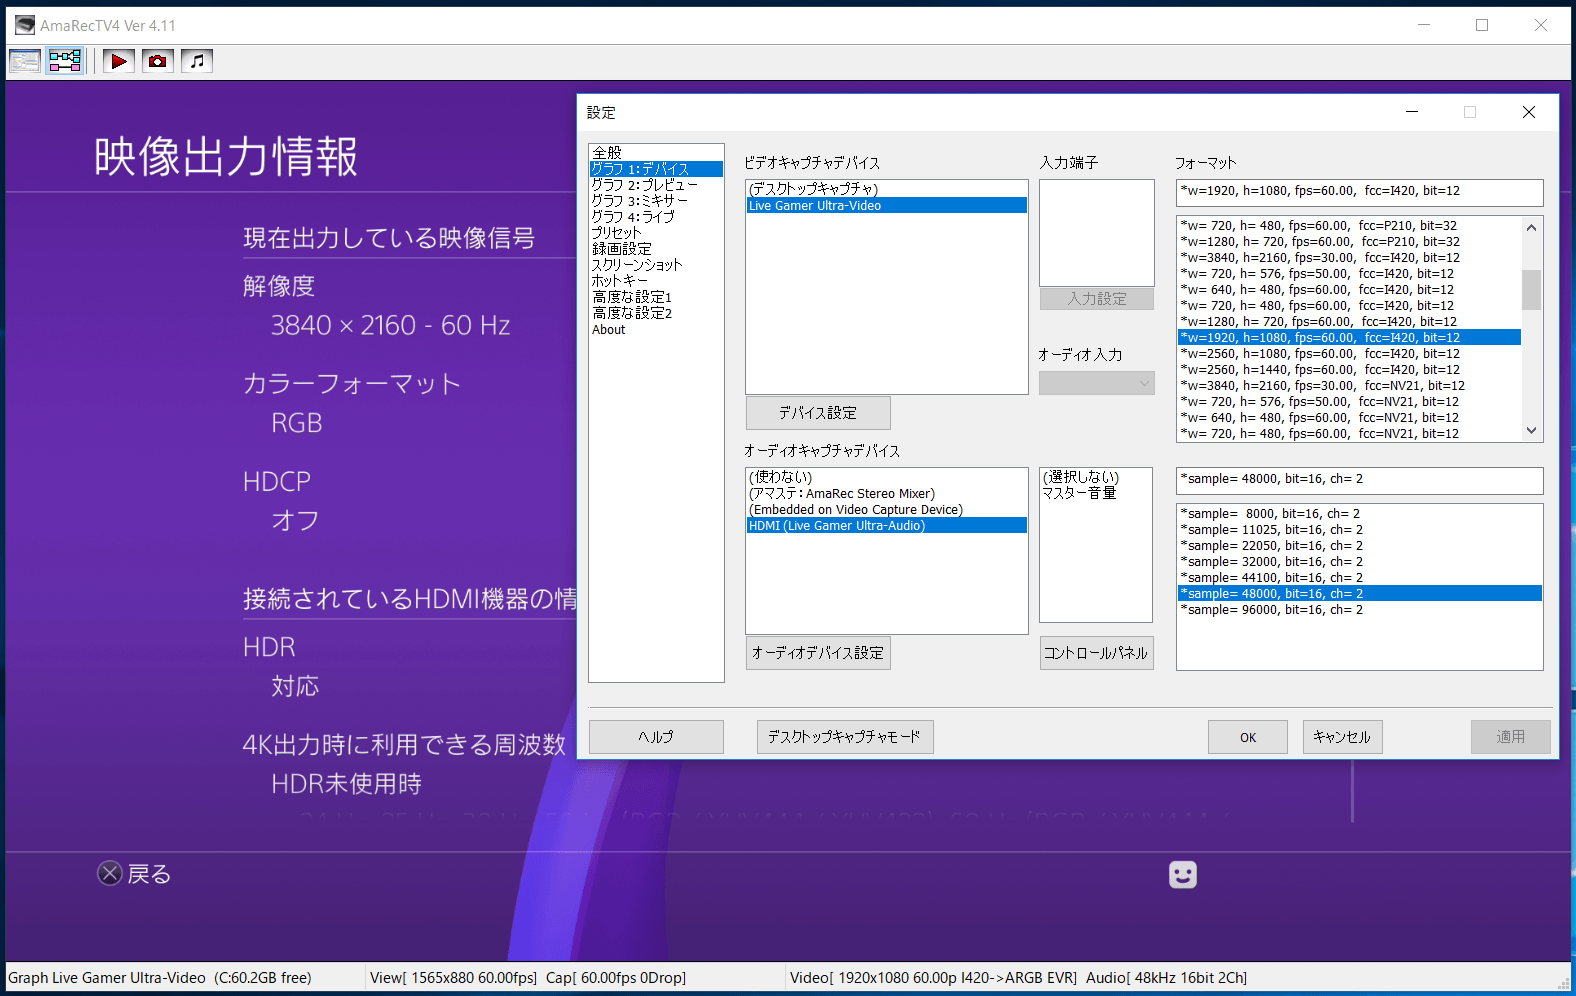Open スクリーンショット in the settings list

pyautogui.click(x=656, y=265)
